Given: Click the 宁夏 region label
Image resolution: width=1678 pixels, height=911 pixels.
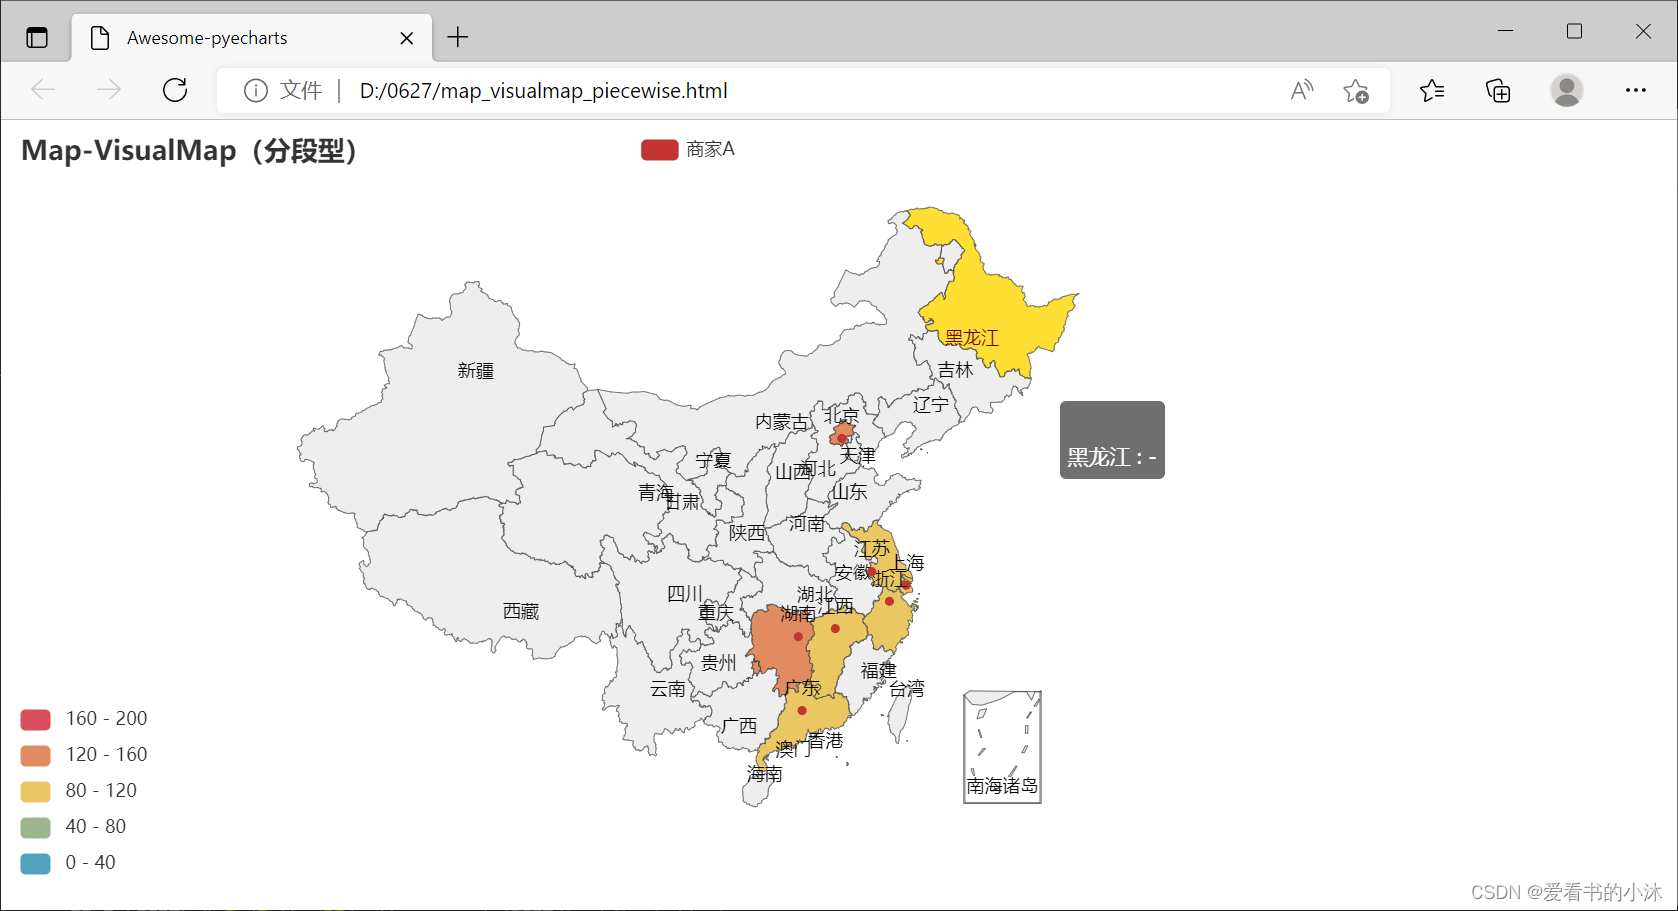Looking at the screenshot, I should tap(714, 461).
